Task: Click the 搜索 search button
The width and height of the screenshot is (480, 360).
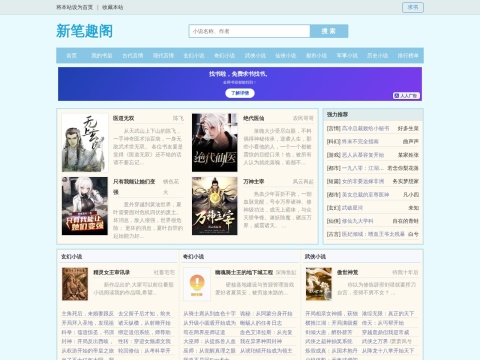Action: (329, 31)
